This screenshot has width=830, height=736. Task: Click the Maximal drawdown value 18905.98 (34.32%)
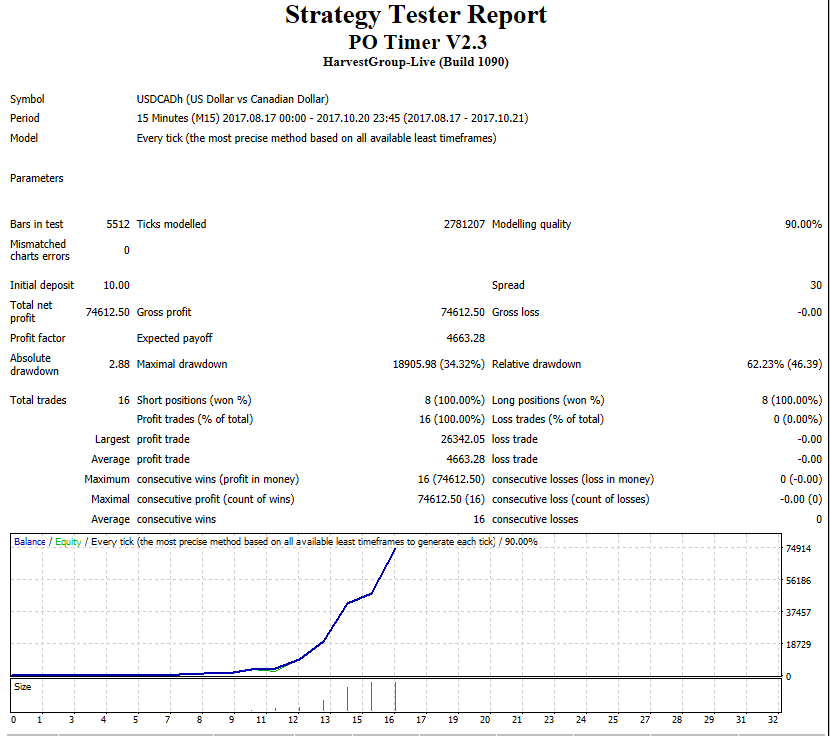pos(438,364)
